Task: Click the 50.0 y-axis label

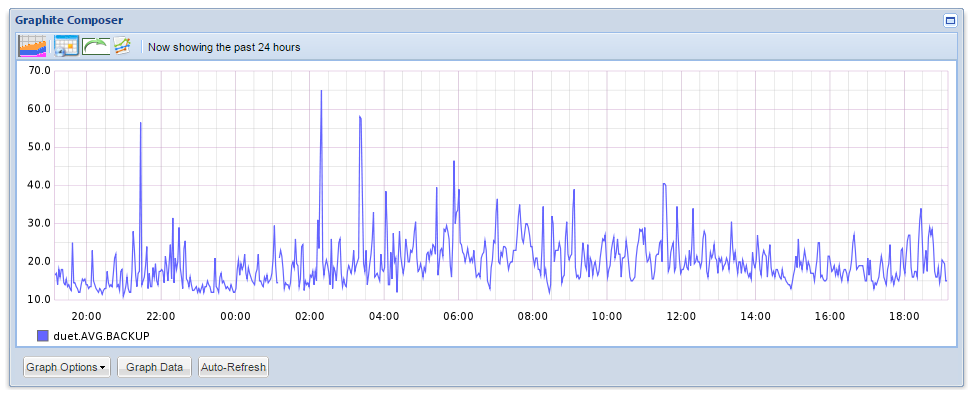Action: tap(39, 147)
